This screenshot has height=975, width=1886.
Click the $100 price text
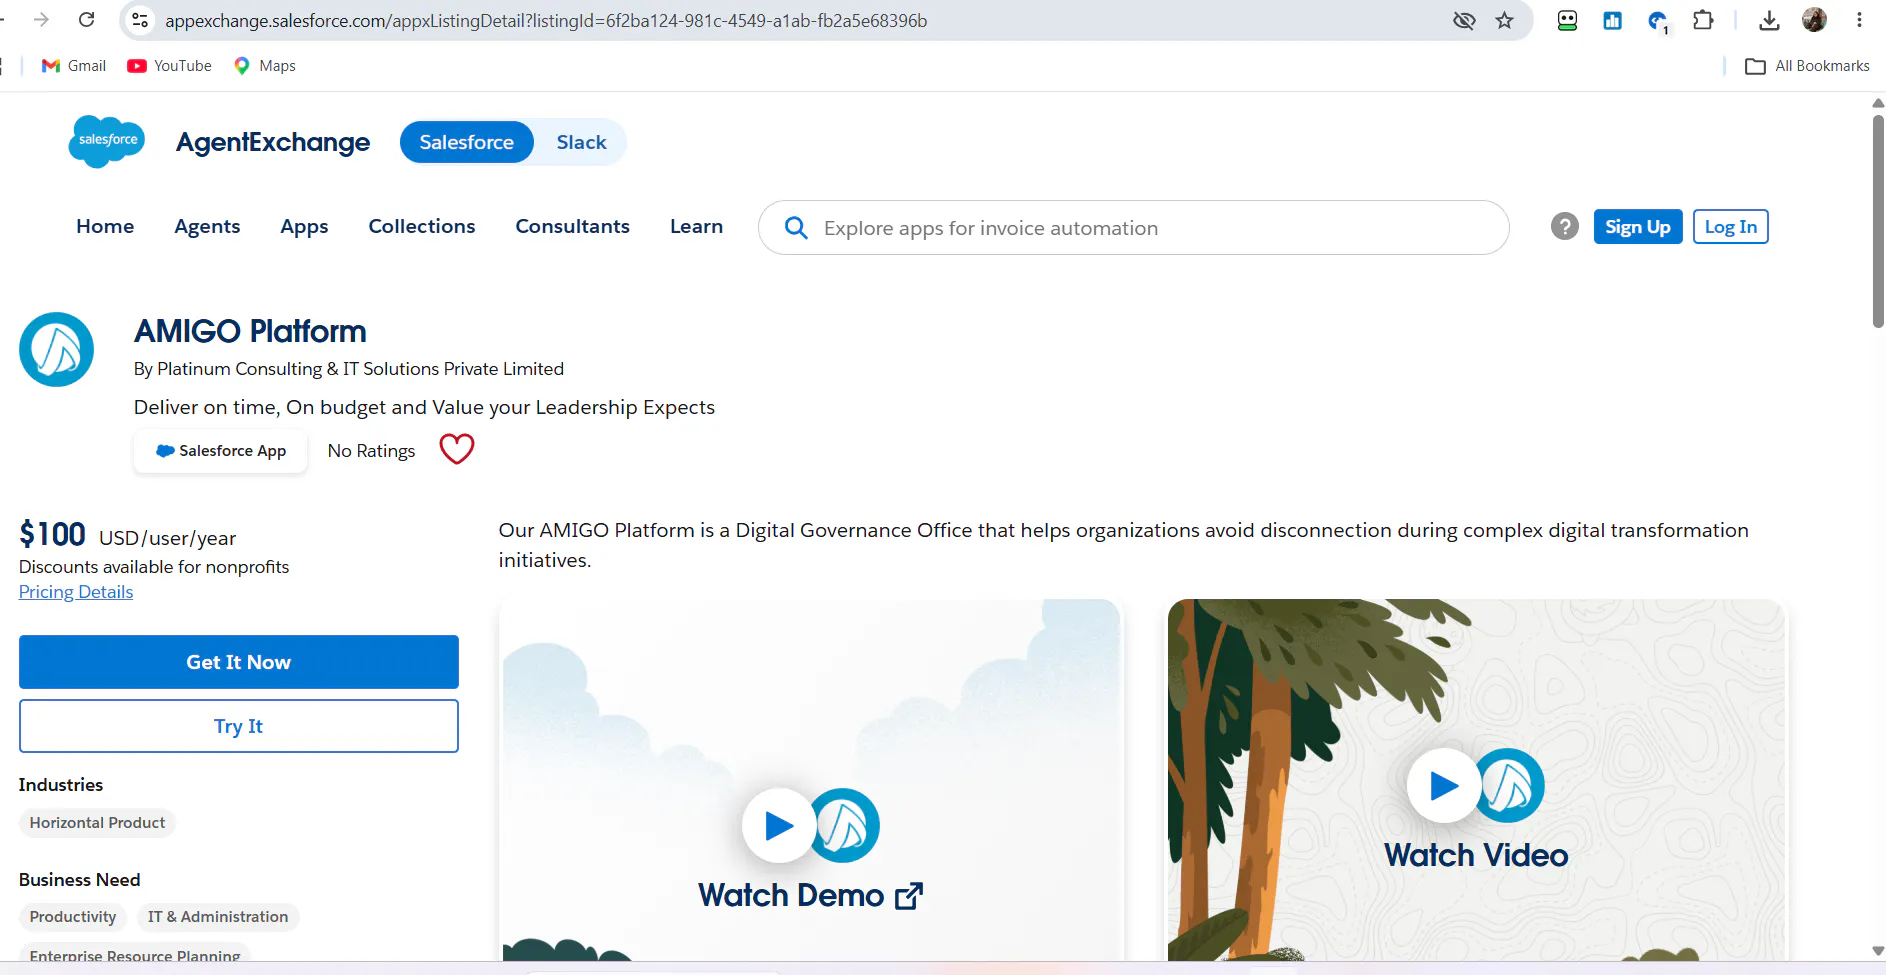tap(52, 534)
